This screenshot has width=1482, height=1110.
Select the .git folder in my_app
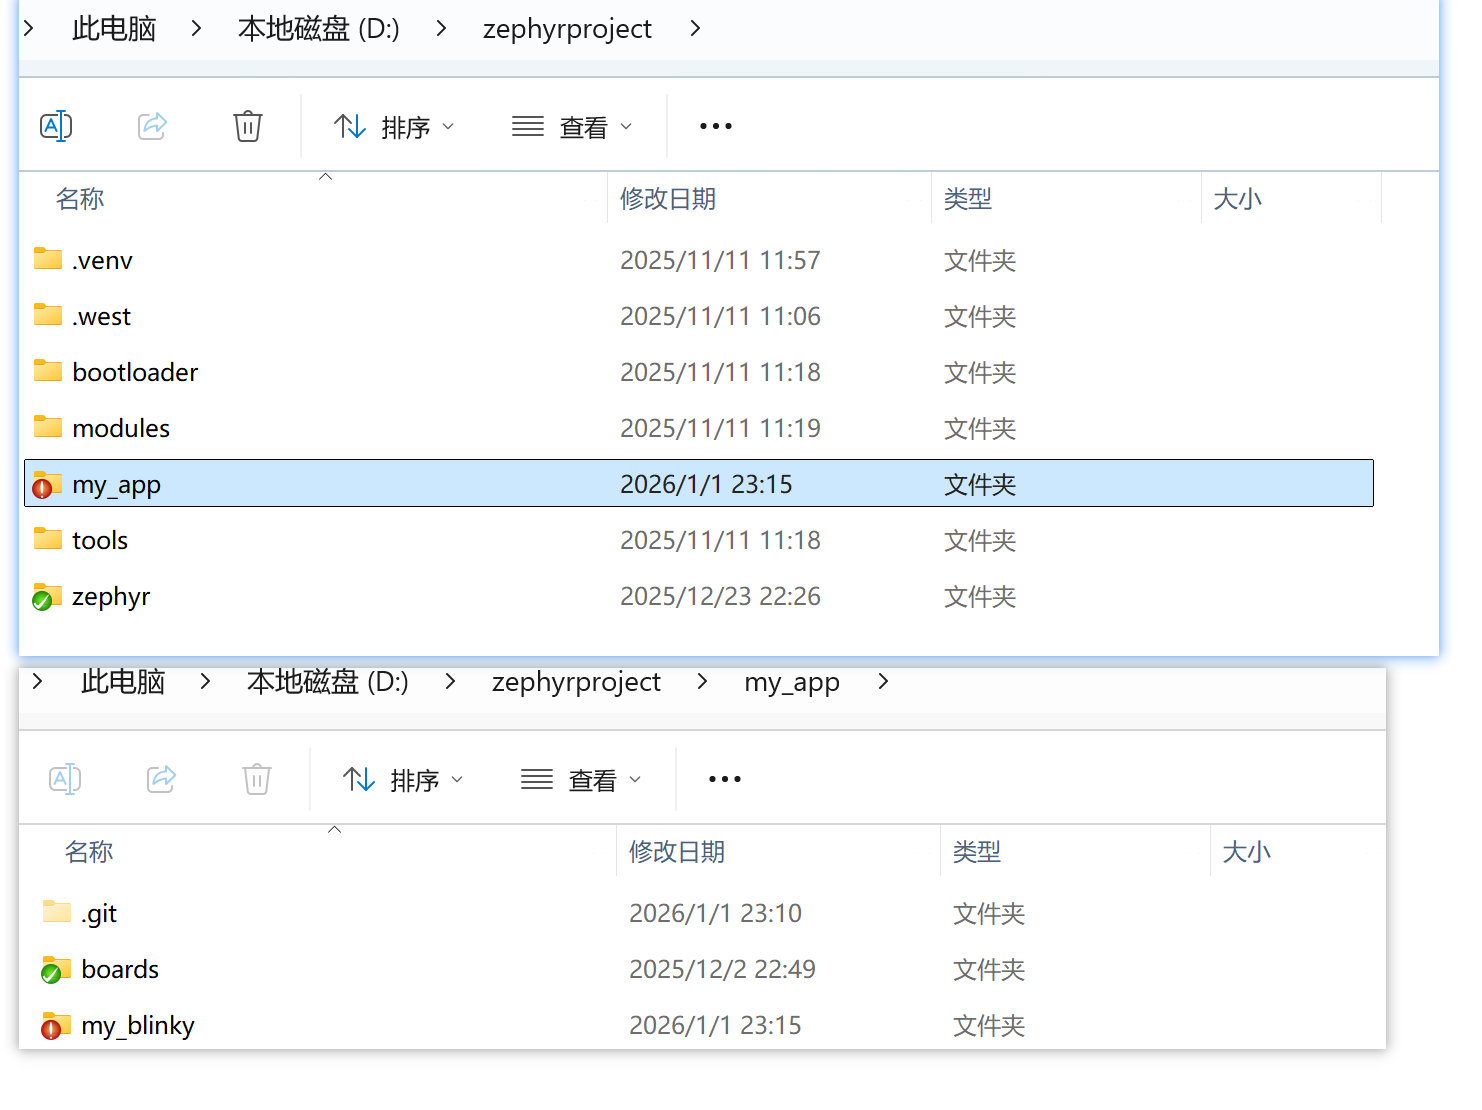point(99,914)
